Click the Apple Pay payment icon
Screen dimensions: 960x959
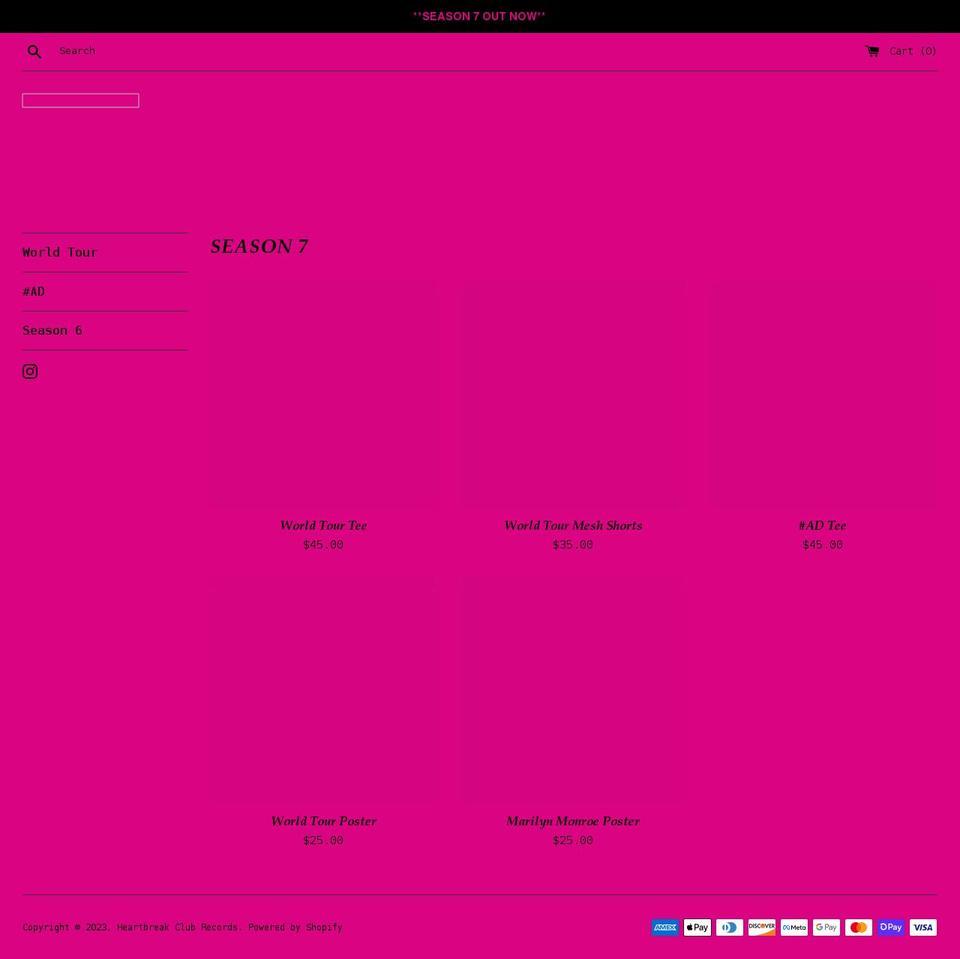(x=697, y=927)
